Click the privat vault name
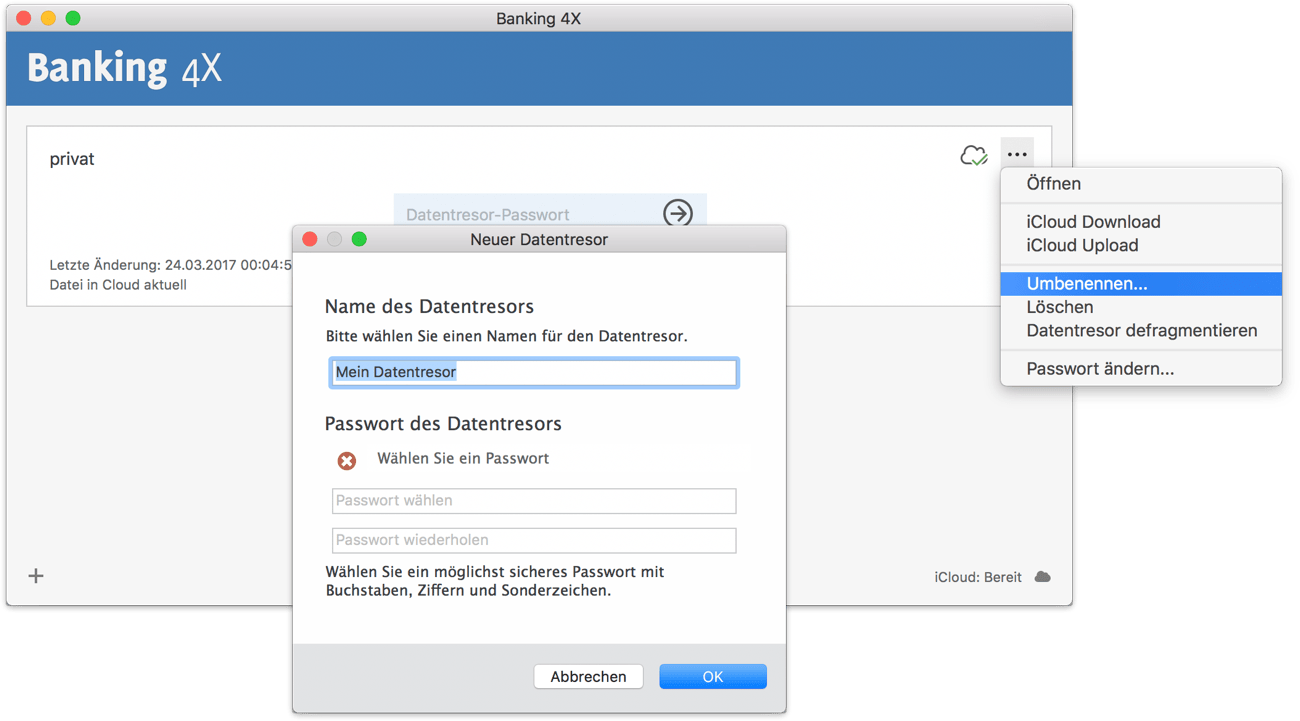This screenshot has height=721, width=1300. coord(72,159)
